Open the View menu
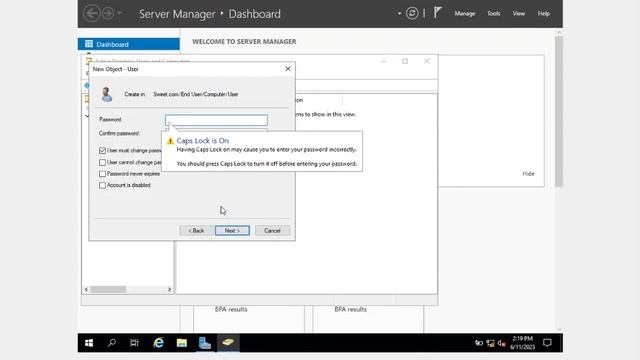The width and height of the screenshot is (640, 360). [x=519, y=13]
